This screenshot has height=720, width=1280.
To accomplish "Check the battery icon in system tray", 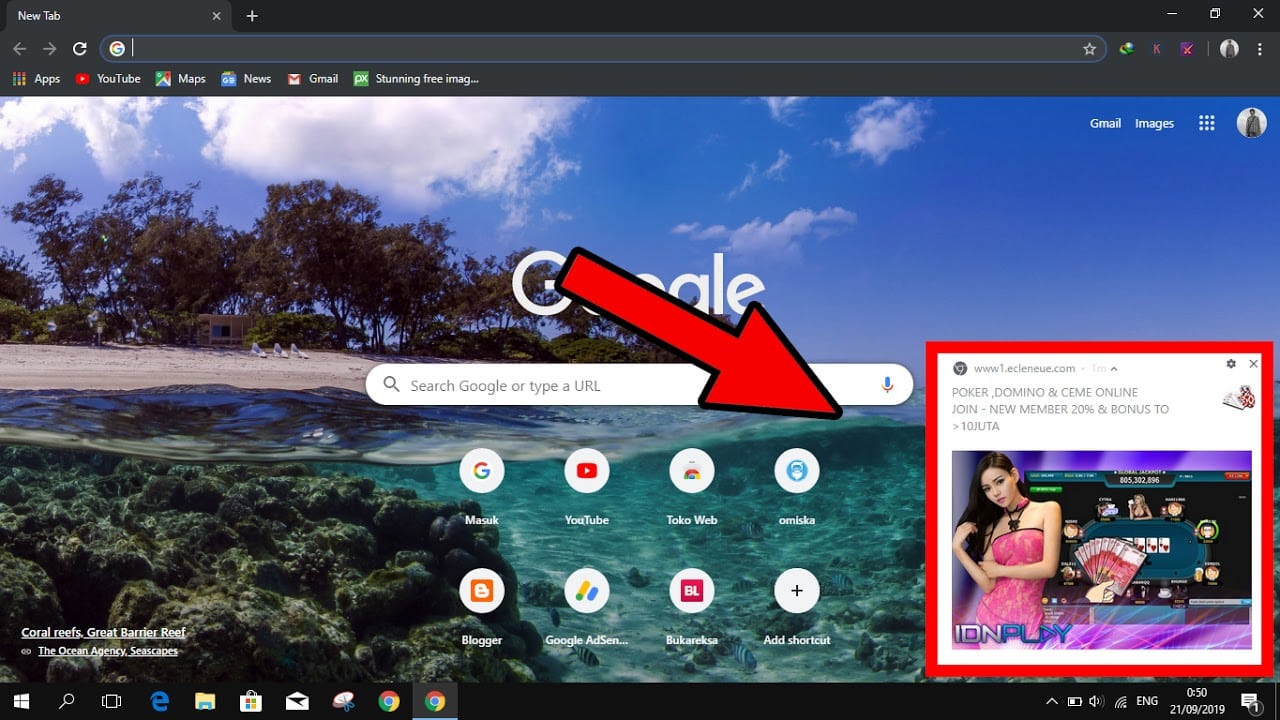I will [1074, 702].
